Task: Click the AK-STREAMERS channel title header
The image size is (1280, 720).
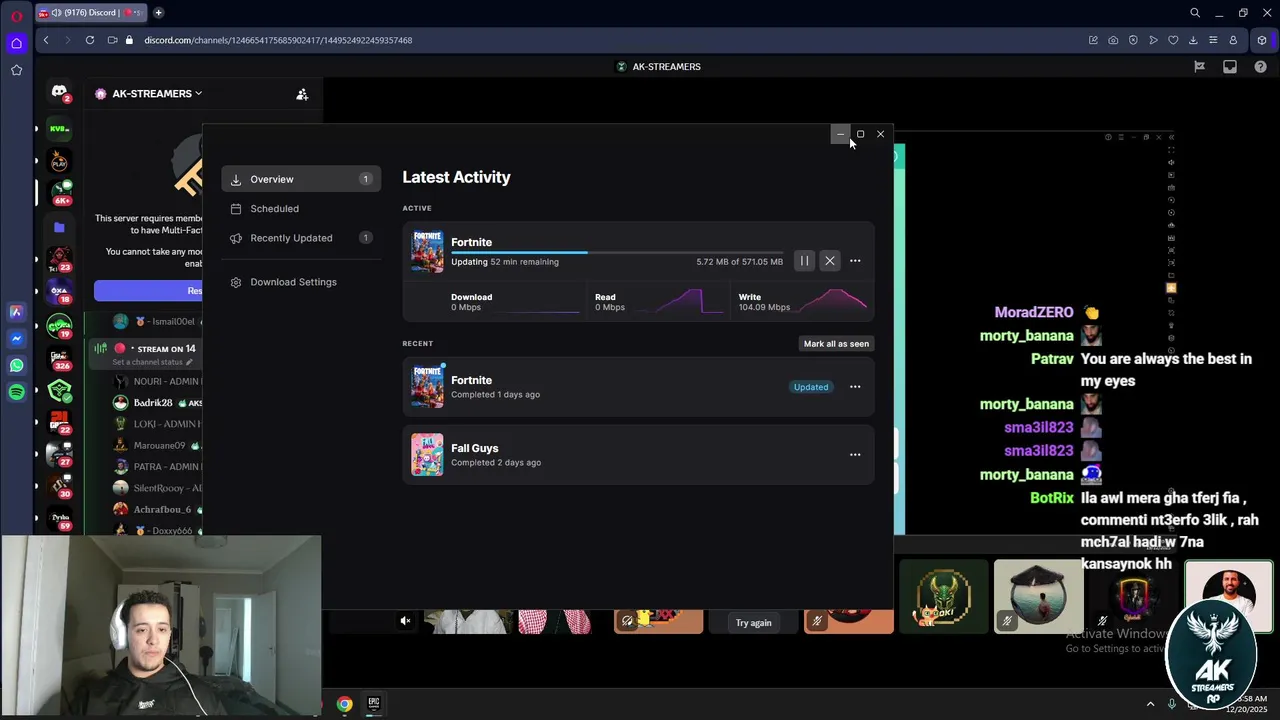Action: (x=658, y=67)
